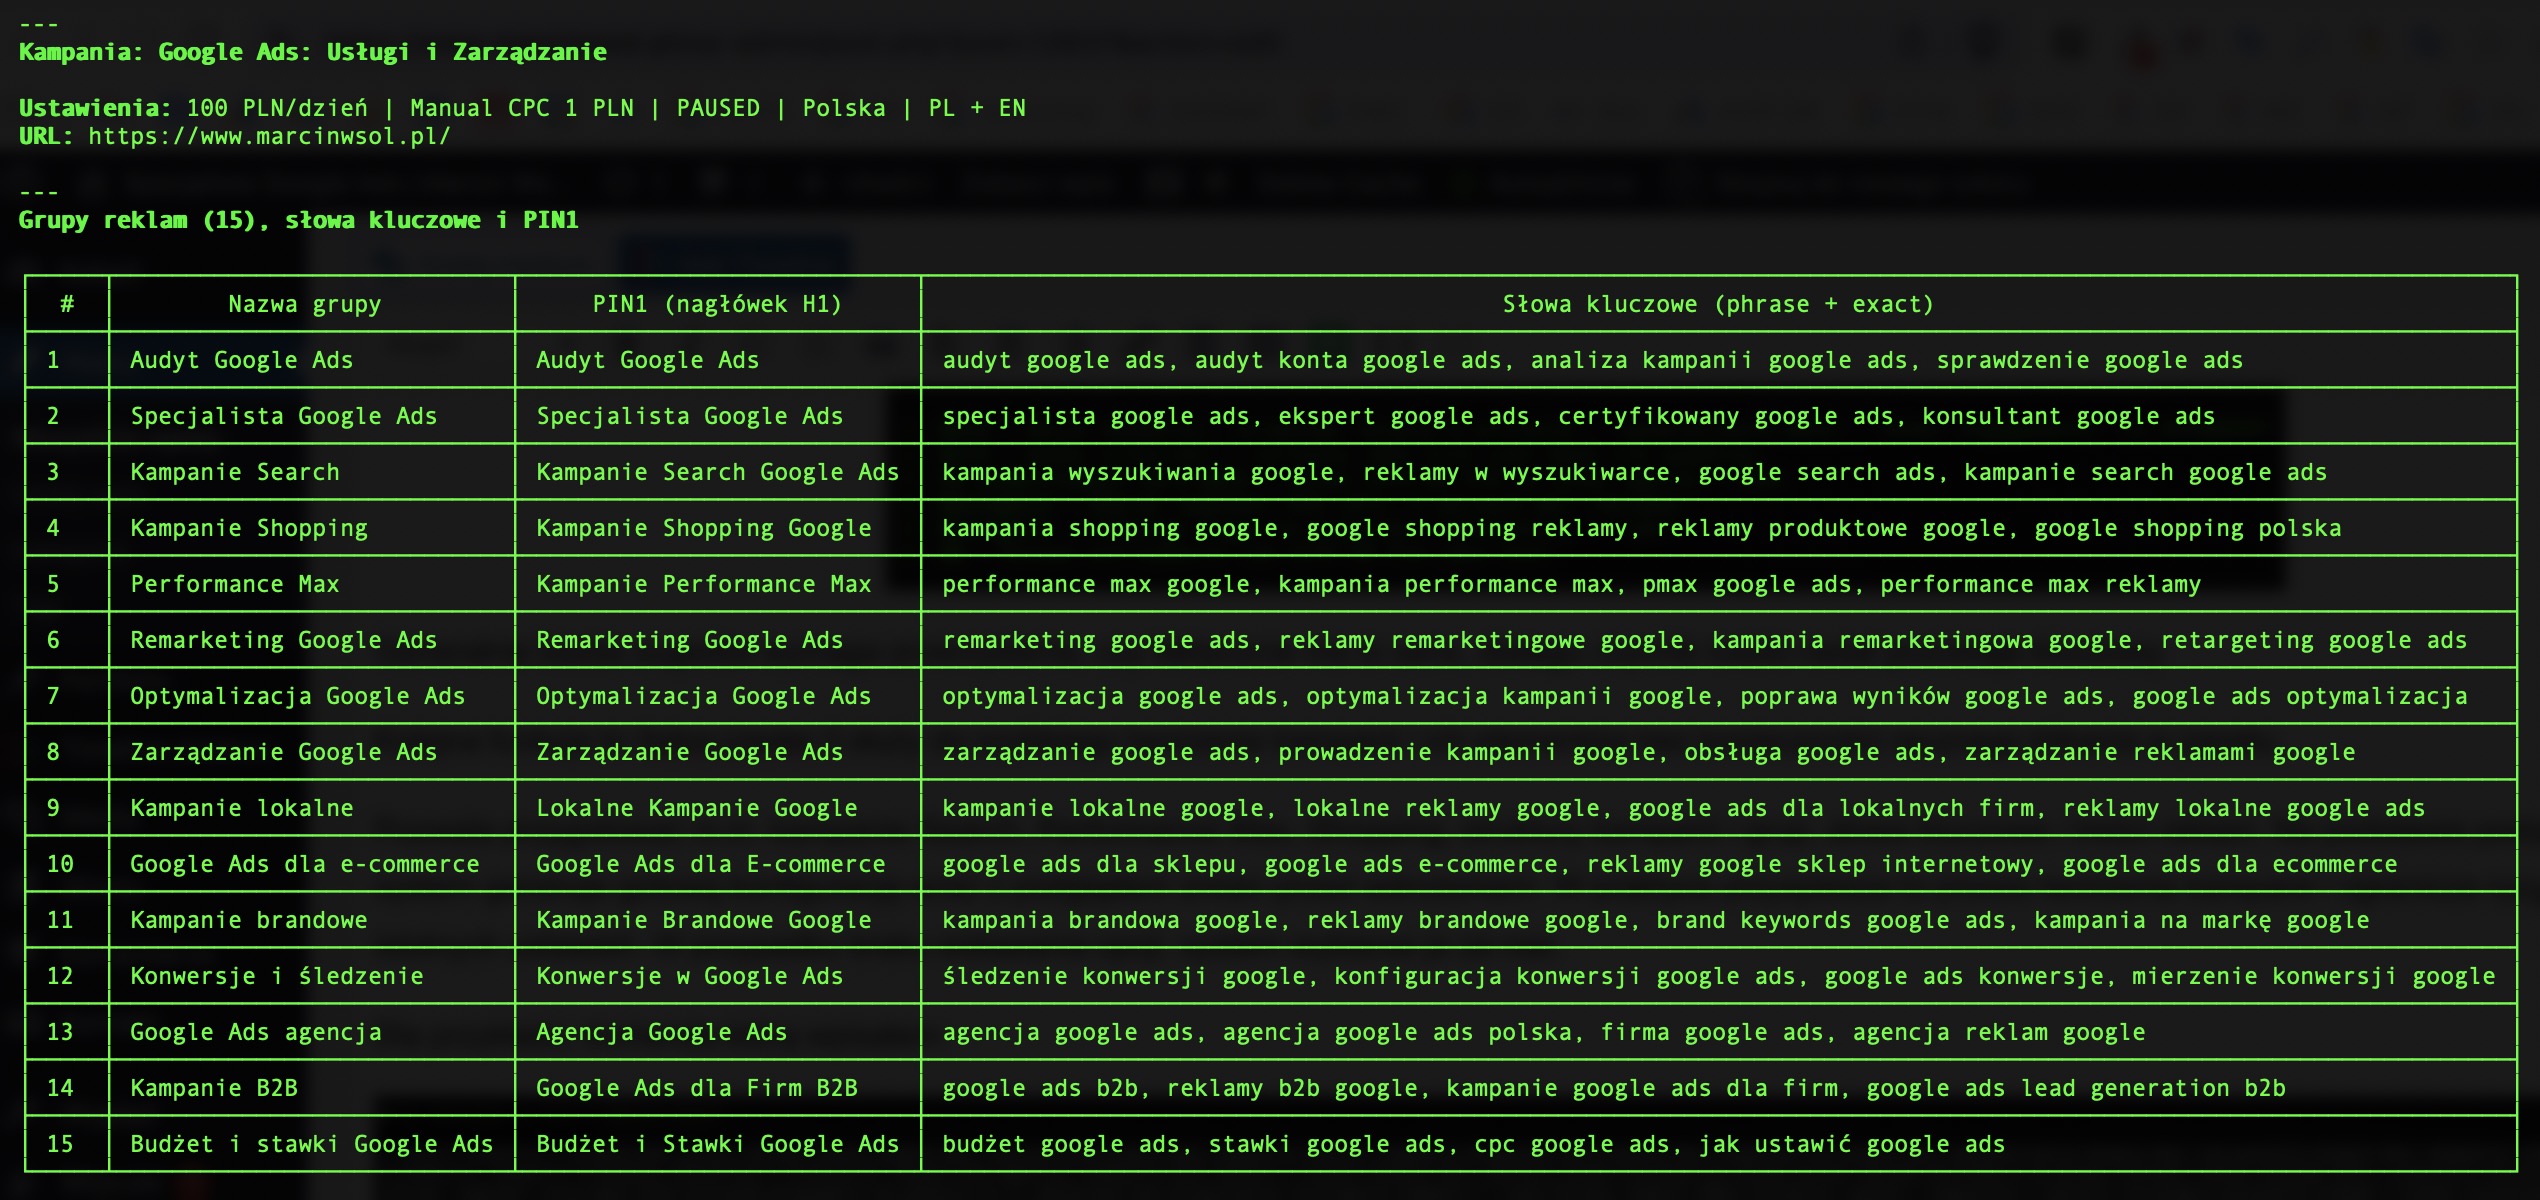The image size is (2540, 1200).
Task: Select the PIN1 headline "Kampanie Brandowe Google"
Action: click(704, 920)
